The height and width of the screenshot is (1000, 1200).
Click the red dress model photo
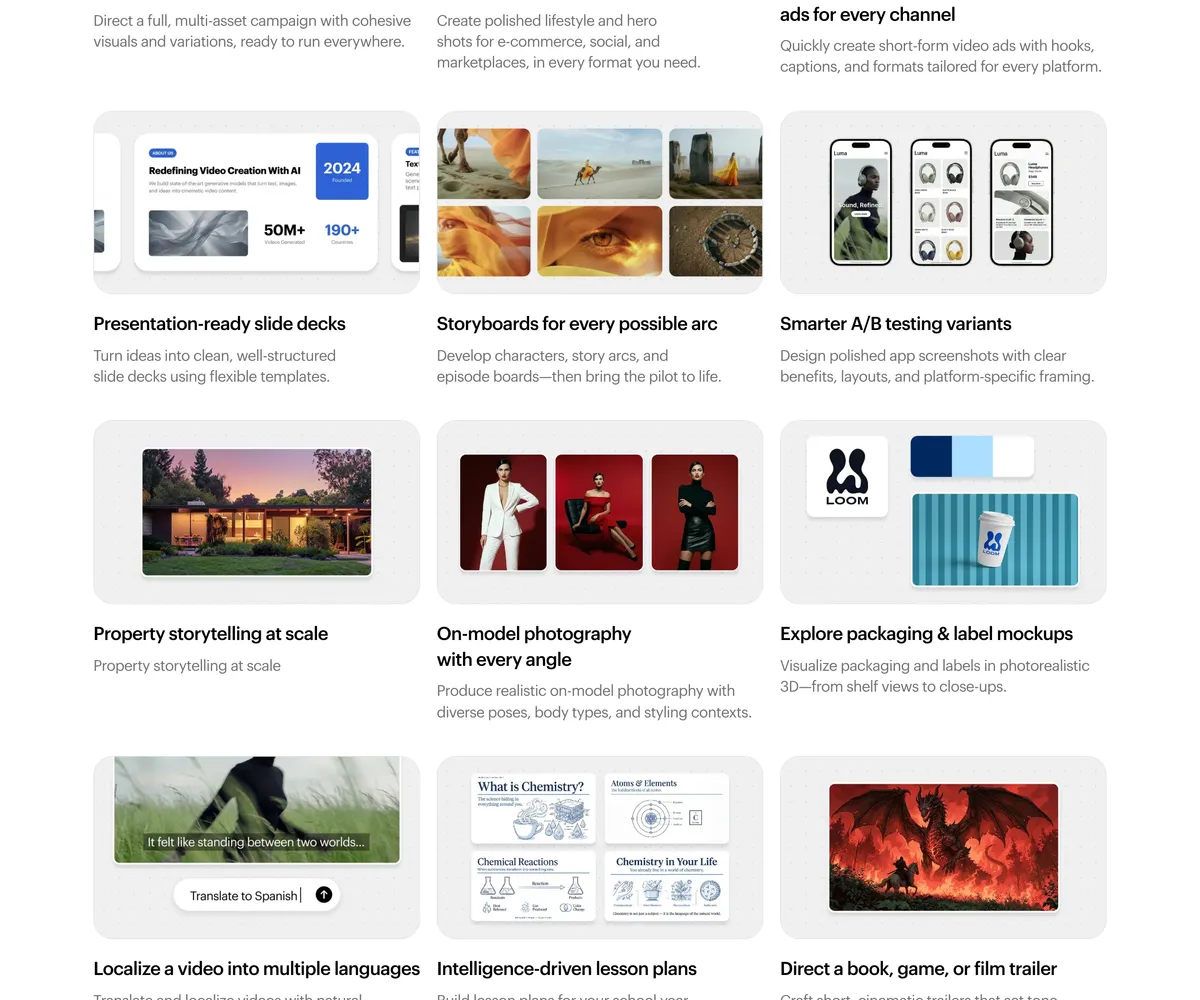pos(599,512)
